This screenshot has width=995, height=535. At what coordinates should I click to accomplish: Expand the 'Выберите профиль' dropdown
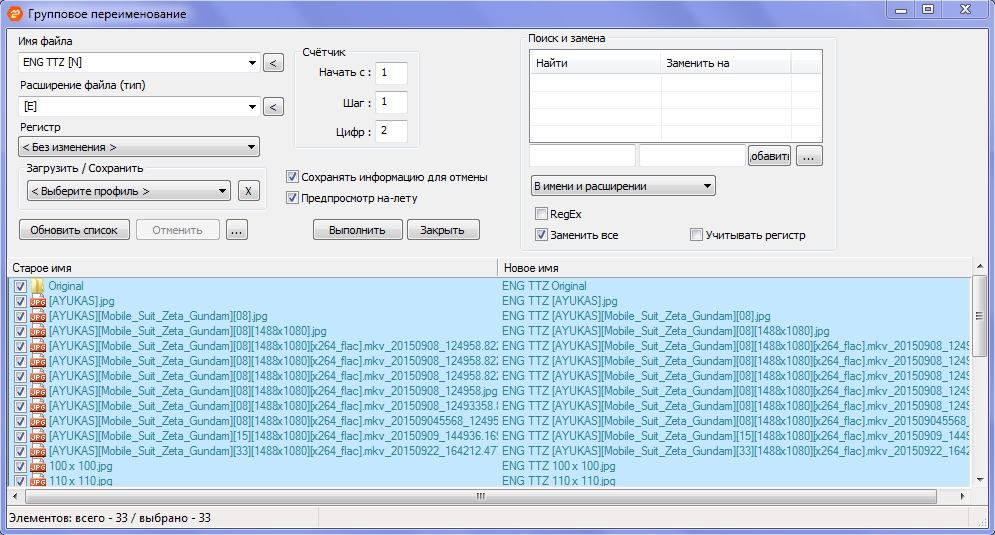pyautogui.click(x=128, y=191)
